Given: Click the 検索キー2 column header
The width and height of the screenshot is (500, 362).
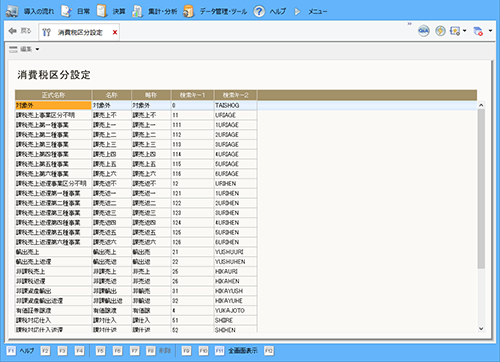Looking at the screenshot, I should click(x=235, y=95).
